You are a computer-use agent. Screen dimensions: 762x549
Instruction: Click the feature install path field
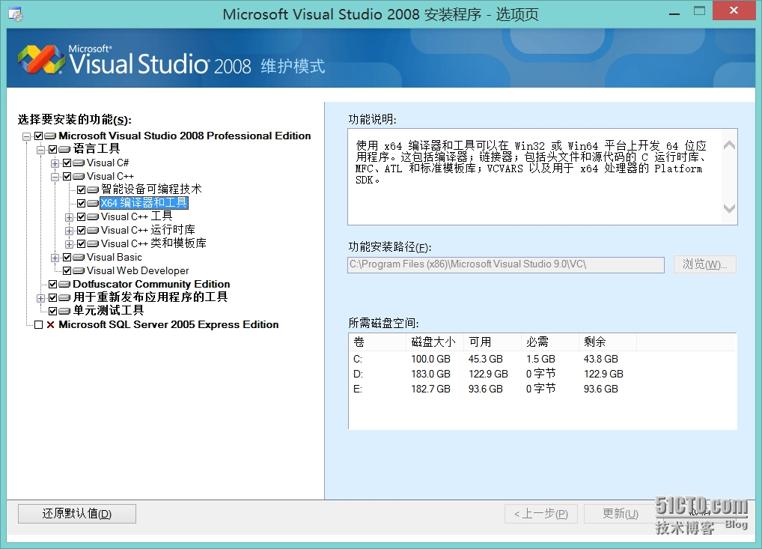pyautogui.click(x=505, y=265)
